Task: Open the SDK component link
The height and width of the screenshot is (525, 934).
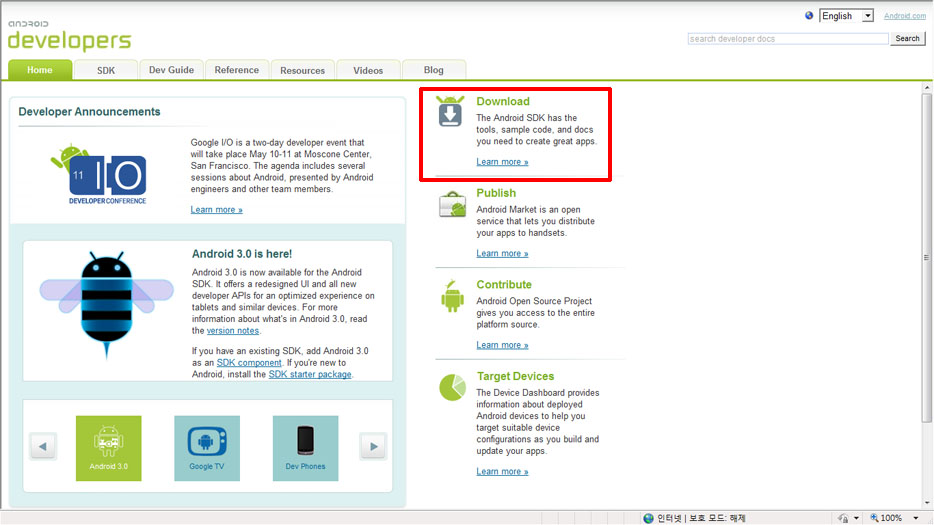Action: point(249,363)
